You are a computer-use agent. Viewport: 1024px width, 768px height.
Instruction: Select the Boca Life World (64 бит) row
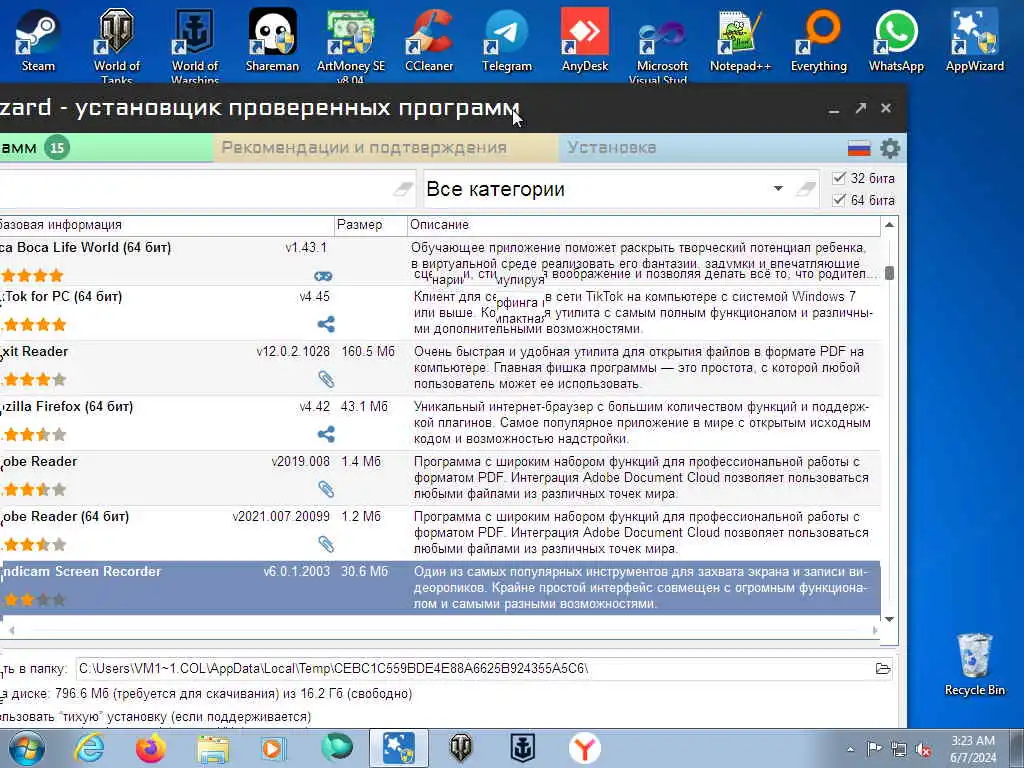[x=440, y=261]
